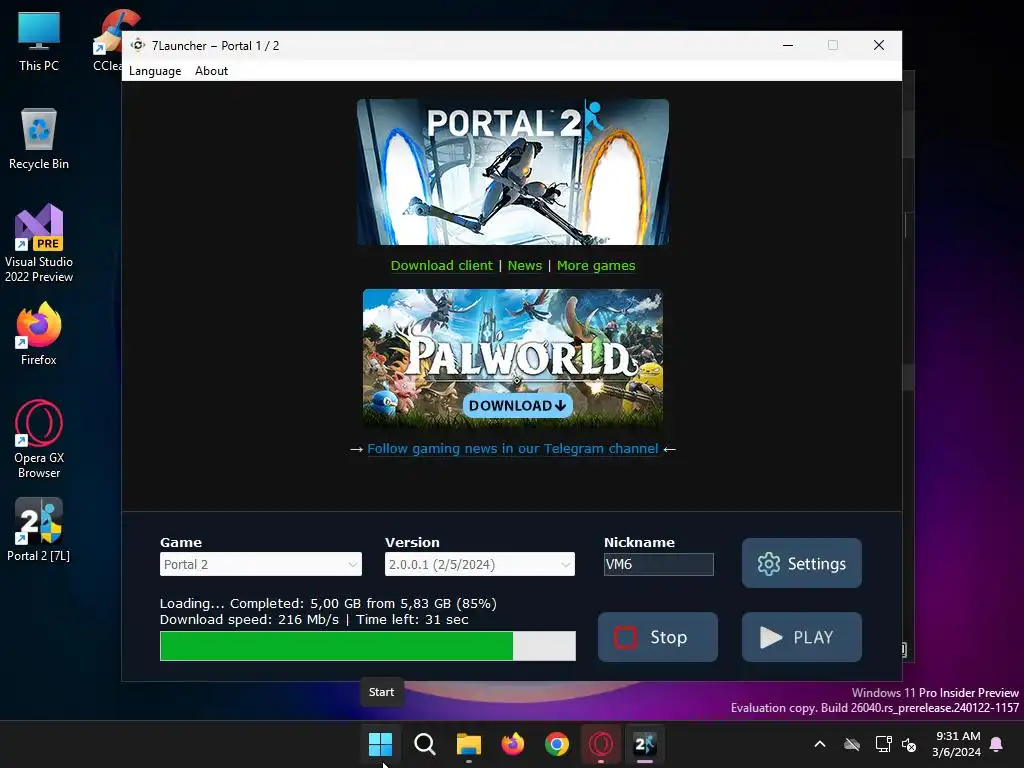Open the launcher Settings button
Image resolution: width=1024 pixels, height=768 pixels.
coord(801,563)
